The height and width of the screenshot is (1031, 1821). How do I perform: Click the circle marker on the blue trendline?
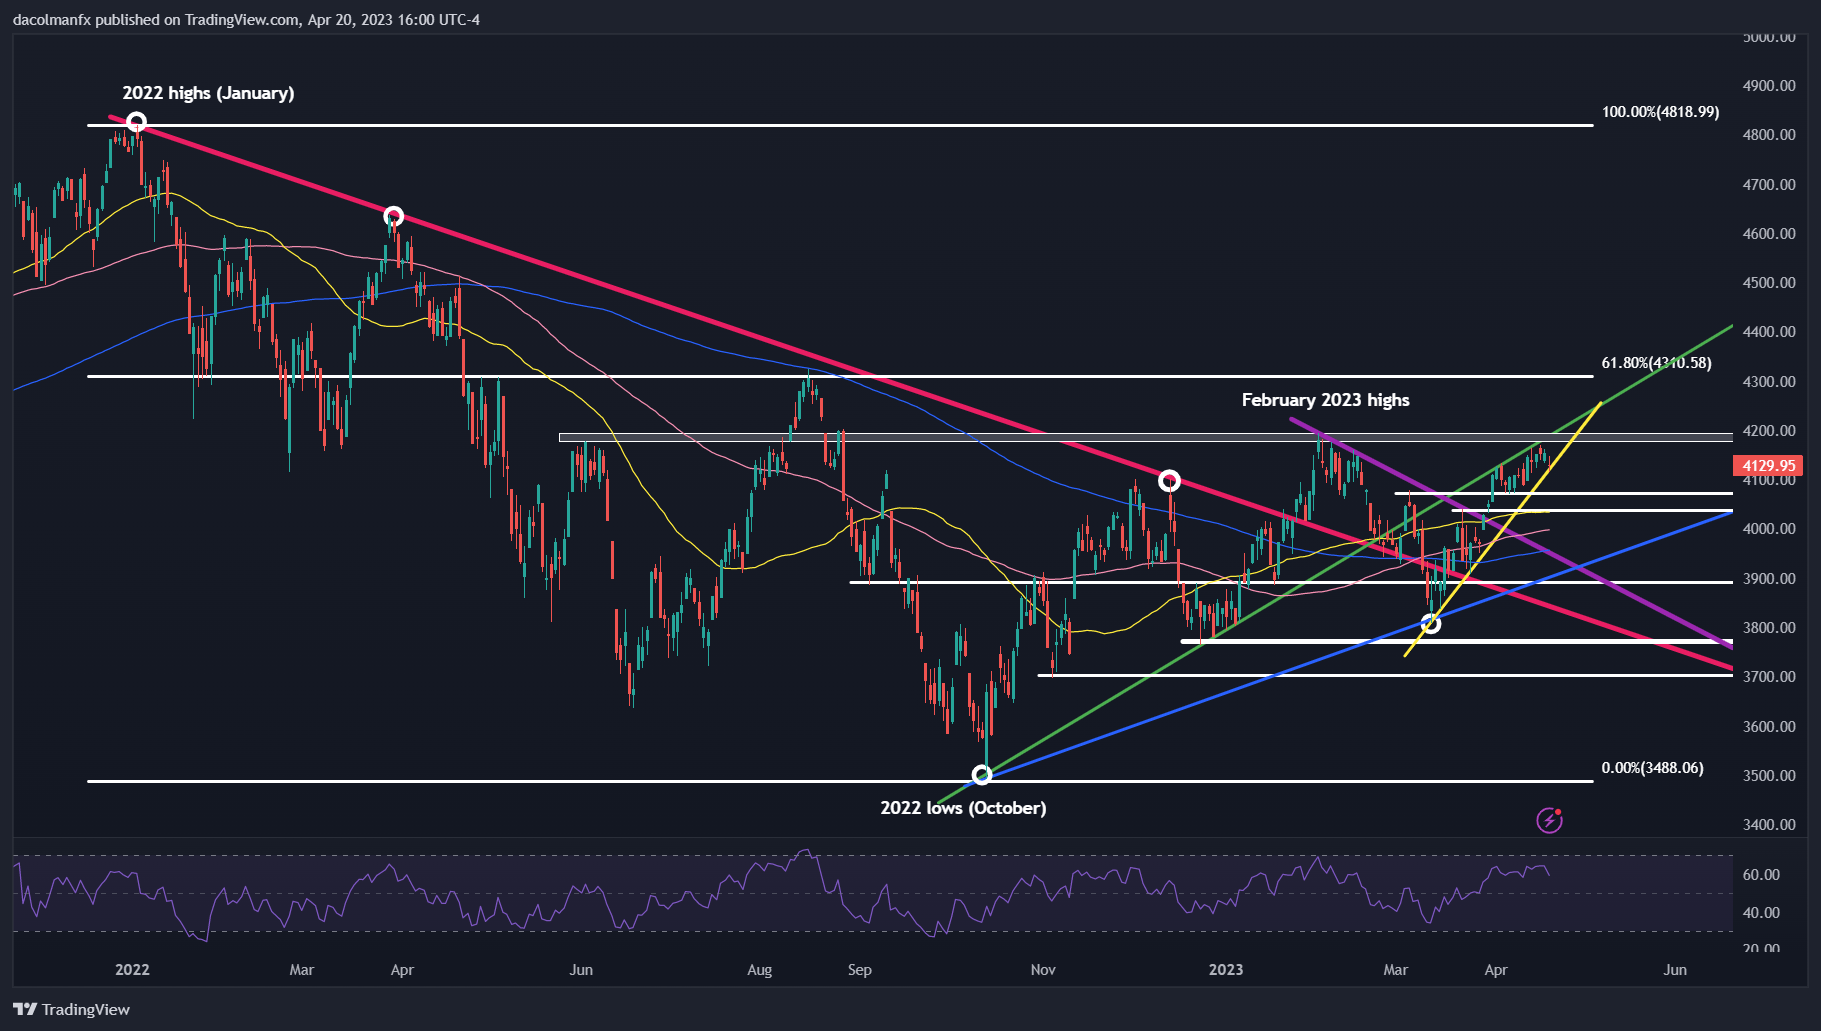coord(1431,624)
